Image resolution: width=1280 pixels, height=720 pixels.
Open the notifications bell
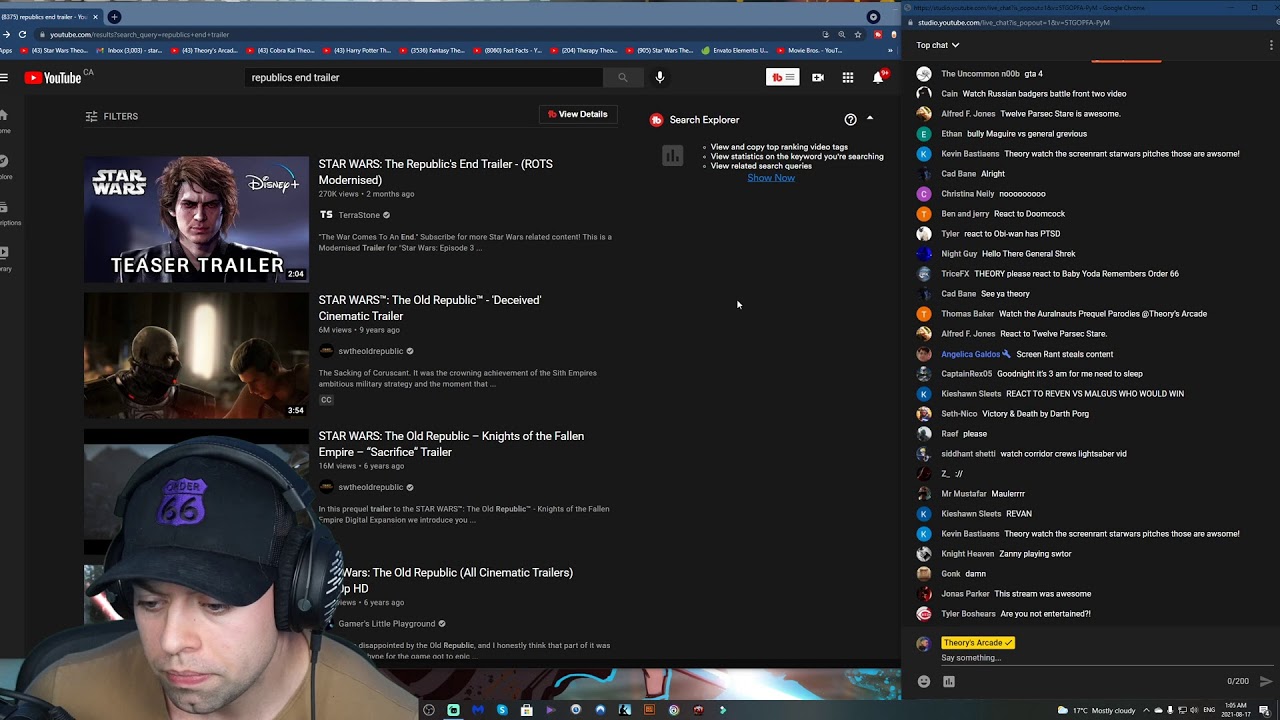[879, 77]
